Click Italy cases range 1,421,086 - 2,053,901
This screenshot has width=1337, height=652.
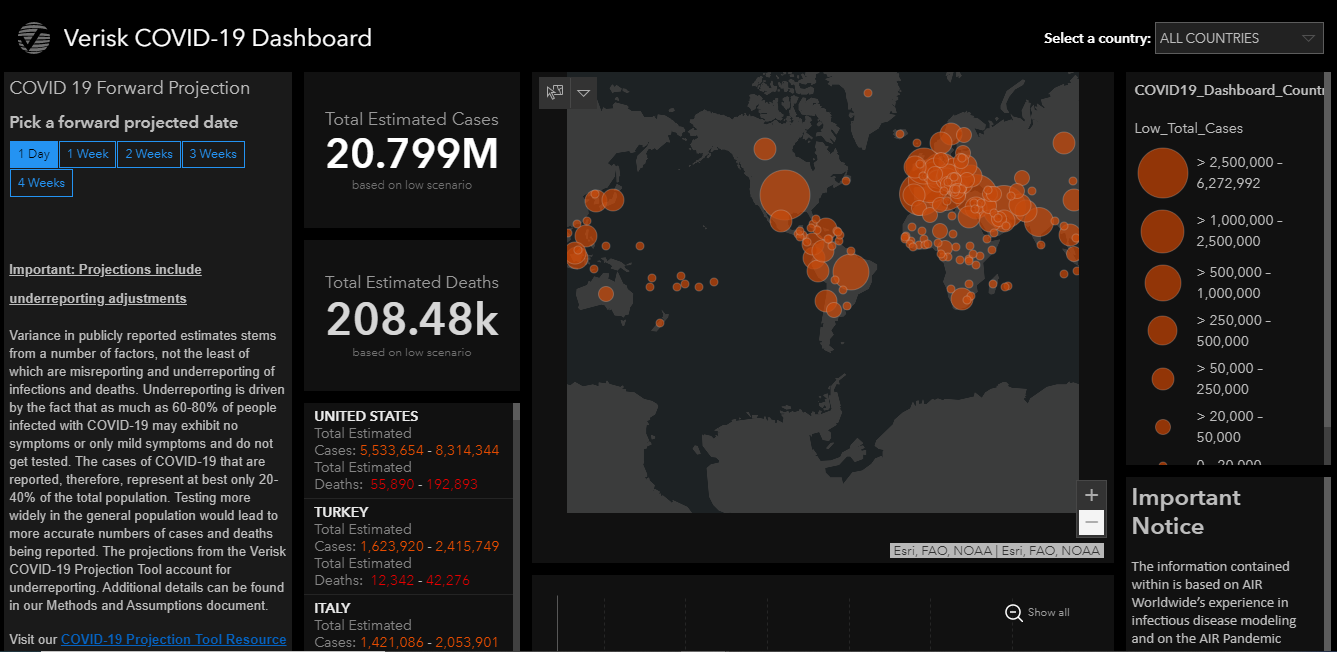pos(430,642)
